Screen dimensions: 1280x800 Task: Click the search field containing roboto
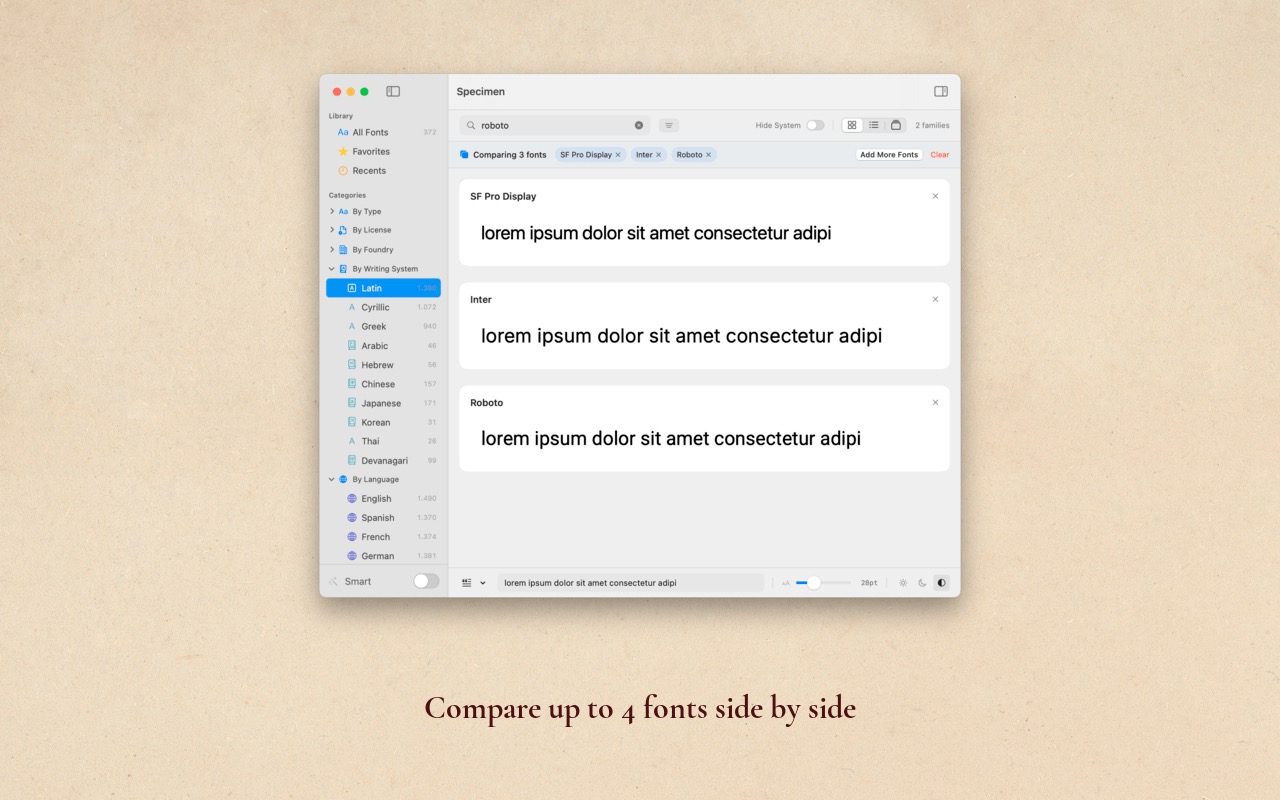[x=554, y=125]
